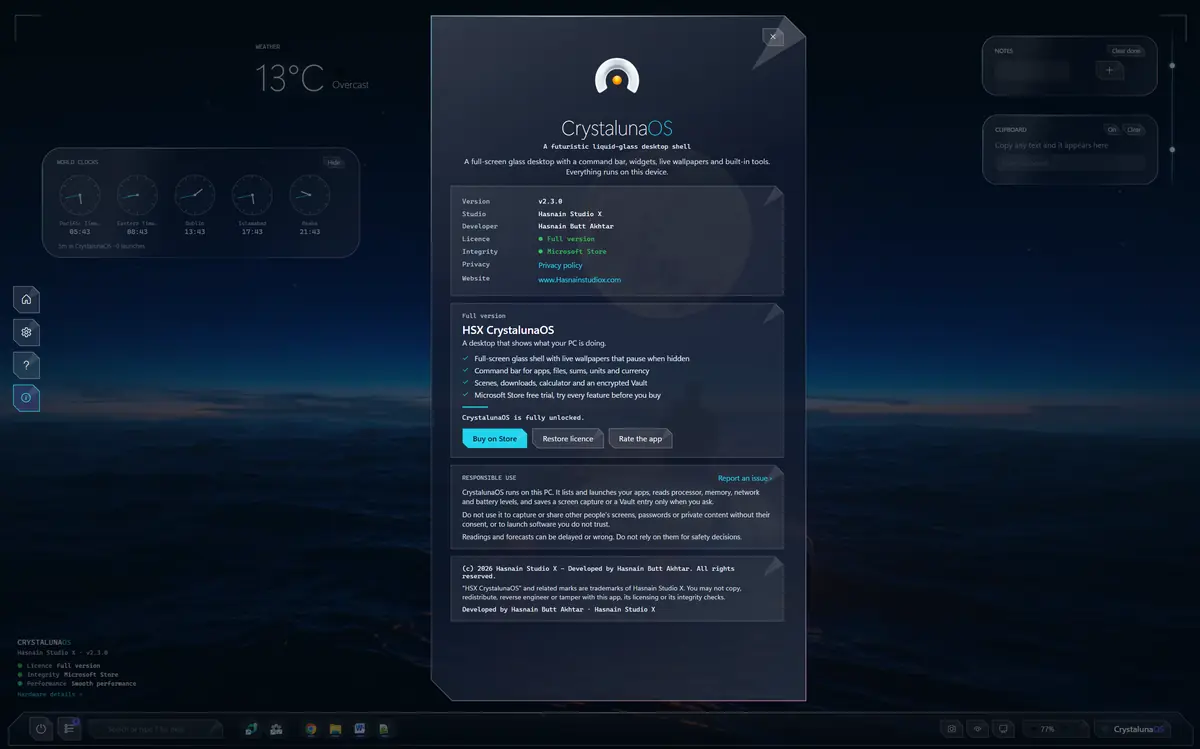This screenshot has width=1200, height=749.
Task: Click the monitor display icon in bottom bar
Action: (1004, 729)
